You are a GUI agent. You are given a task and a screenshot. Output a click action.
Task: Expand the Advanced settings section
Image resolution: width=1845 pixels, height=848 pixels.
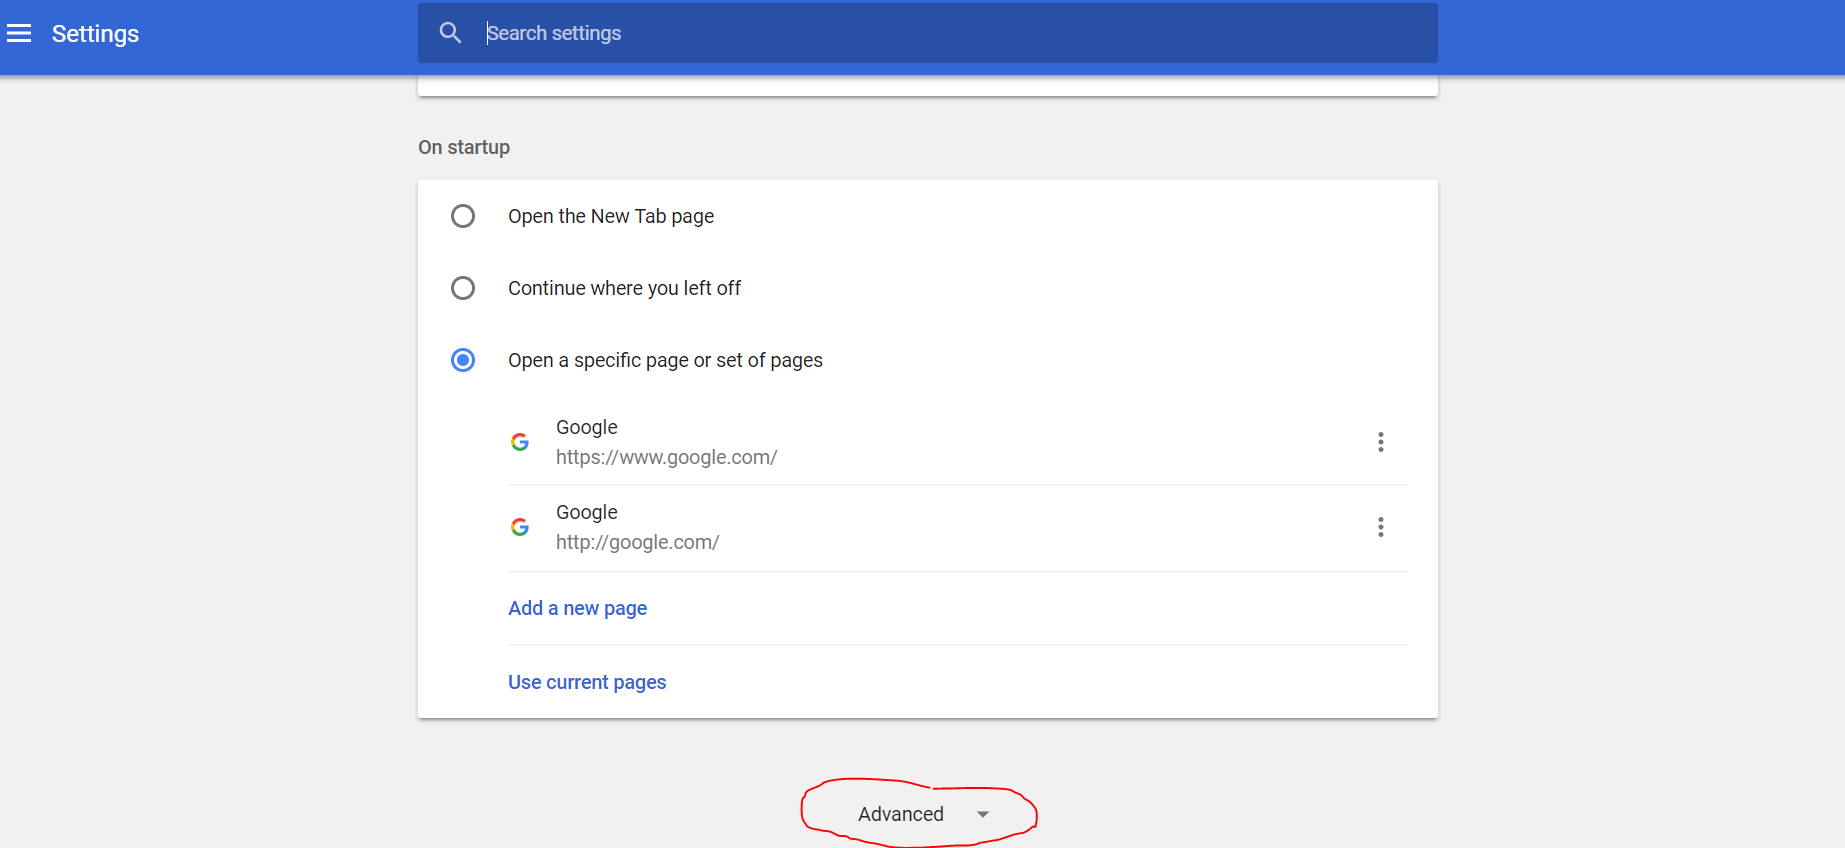click(x=901, y=814)
